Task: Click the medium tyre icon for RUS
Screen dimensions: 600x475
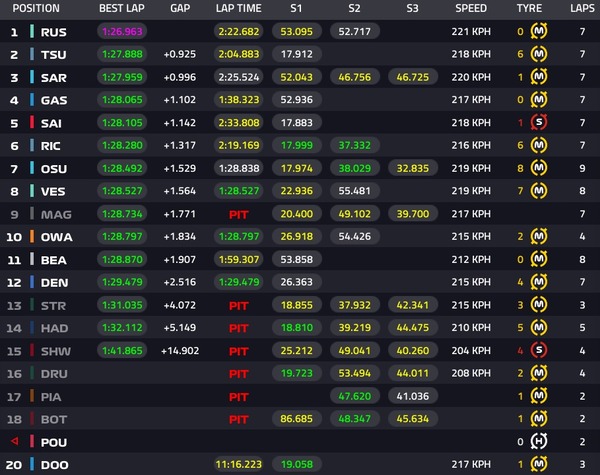Action: pyautogui.click(x=539, y=31)
